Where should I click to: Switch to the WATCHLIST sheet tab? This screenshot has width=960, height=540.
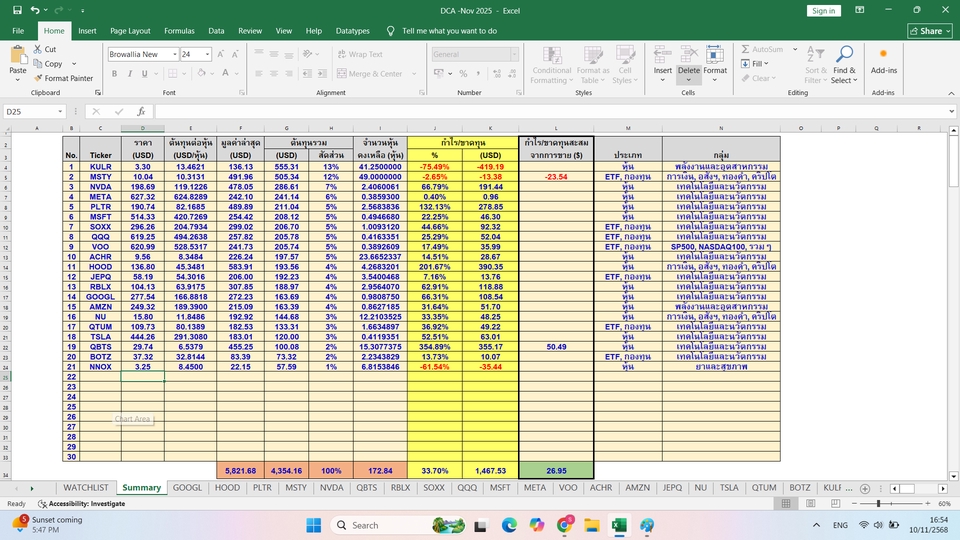coord(85,488)
